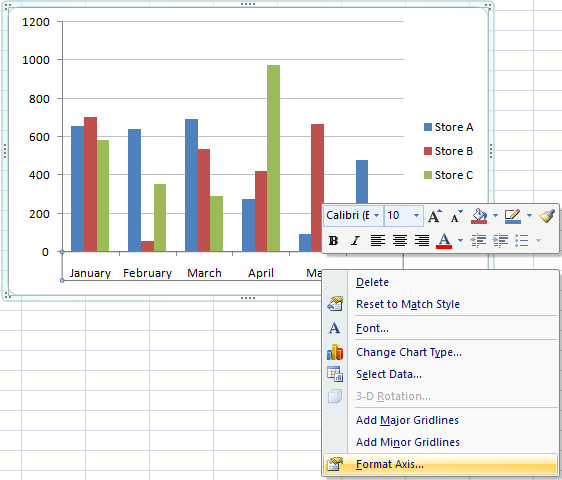Select the red January bar
Screen dimensions: 562x480
point(90,184)
